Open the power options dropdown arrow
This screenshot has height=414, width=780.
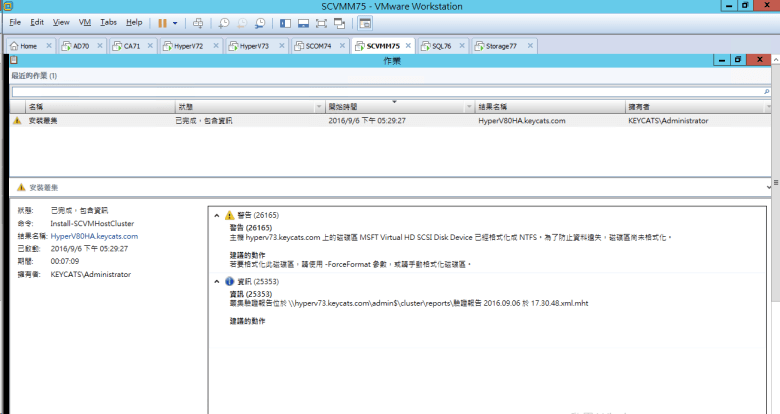176,22
